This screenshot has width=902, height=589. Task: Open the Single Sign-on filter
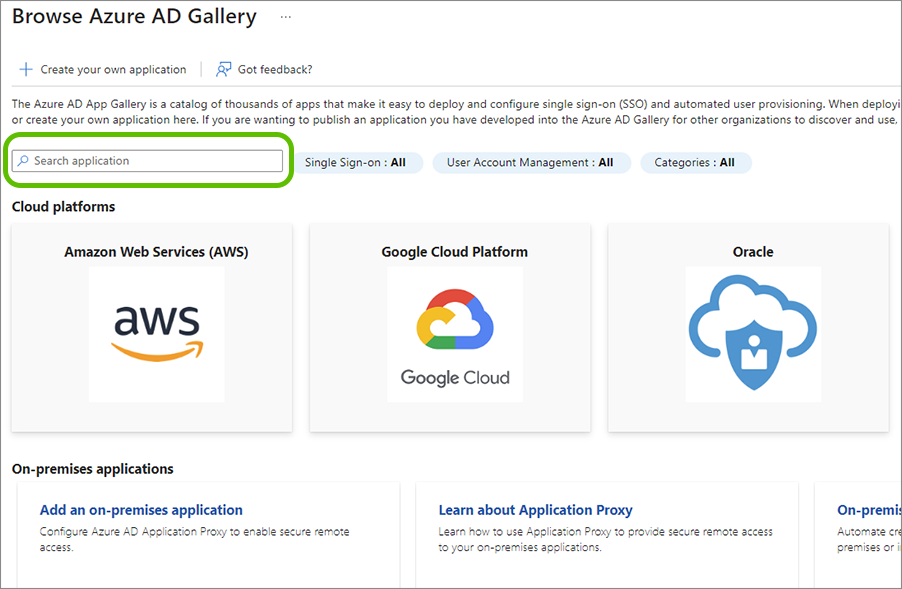(355, 162)
